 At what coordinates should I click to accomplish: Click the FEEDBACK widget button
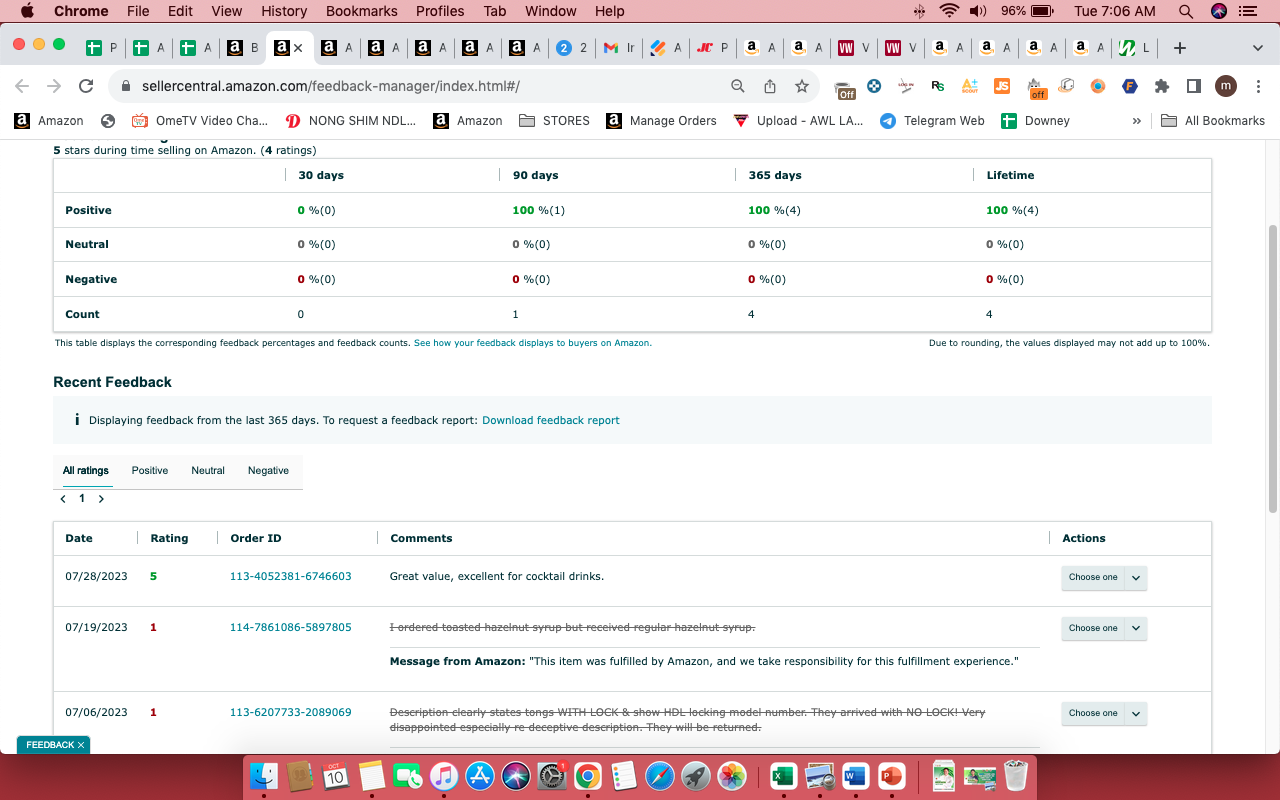(54, 745)
